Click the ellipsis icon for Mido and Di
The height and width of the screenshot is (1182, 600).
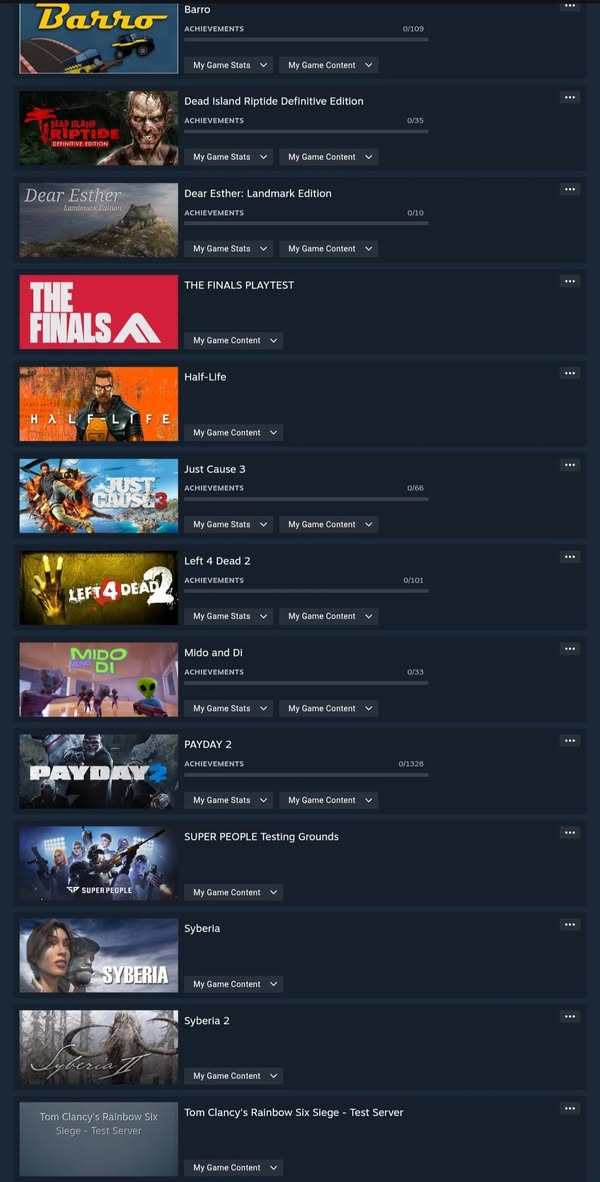[570, 649]
